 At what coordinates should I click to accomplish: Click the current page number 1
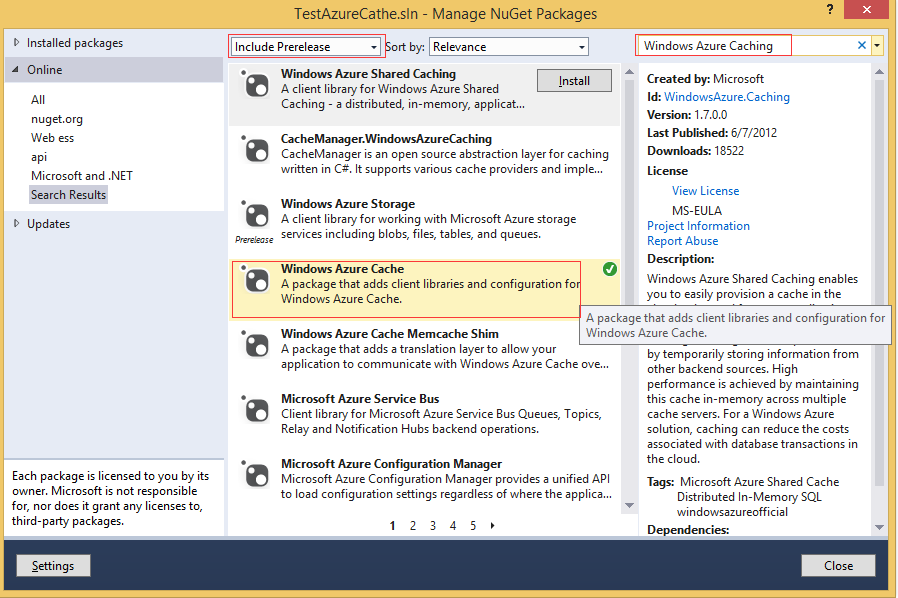tap(392, 525)
